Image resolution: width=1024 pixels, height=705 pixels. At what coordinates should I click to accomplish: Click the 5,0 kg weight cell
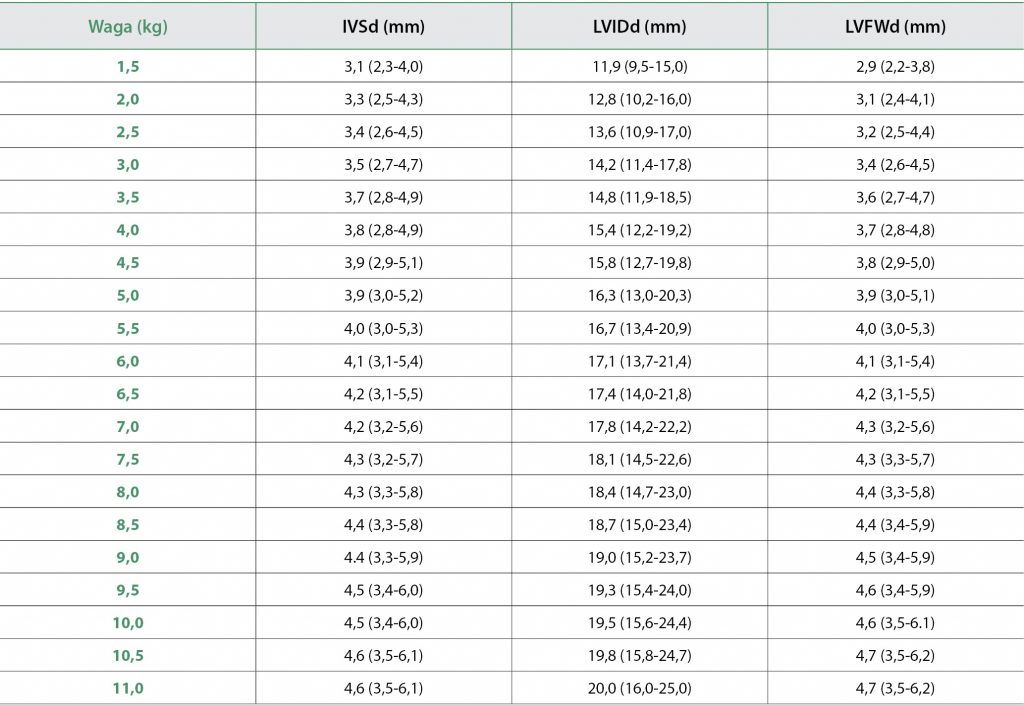127,296
